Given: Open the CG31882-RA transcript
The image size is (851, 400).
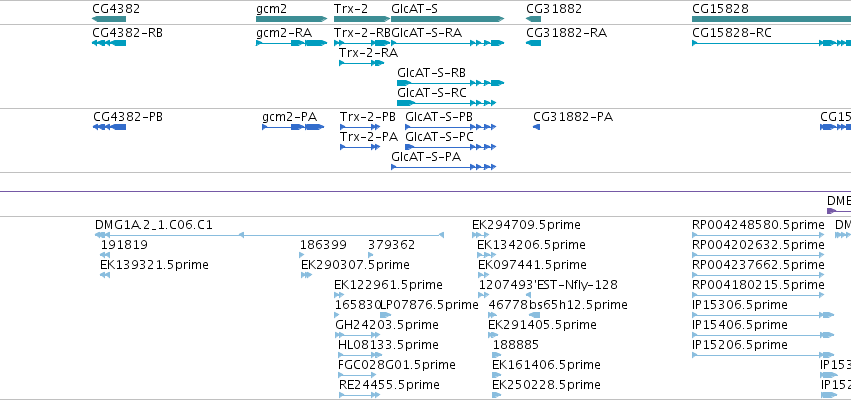Looking at the screenshot, I should pyautogui.click(x=534, y=43).
